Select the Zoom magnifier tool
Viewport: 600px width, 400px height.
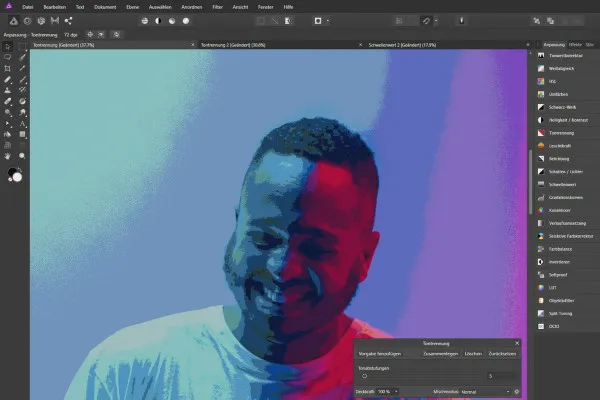point(22,155)
